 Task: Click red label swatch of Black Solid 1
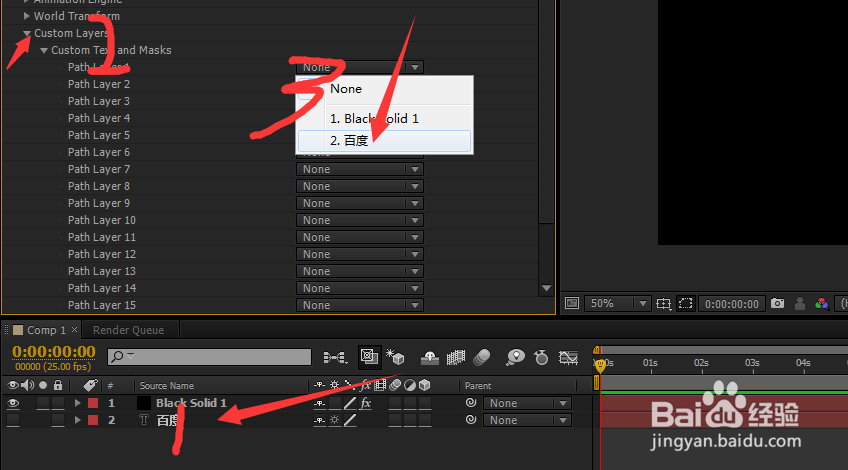(93, 403)
